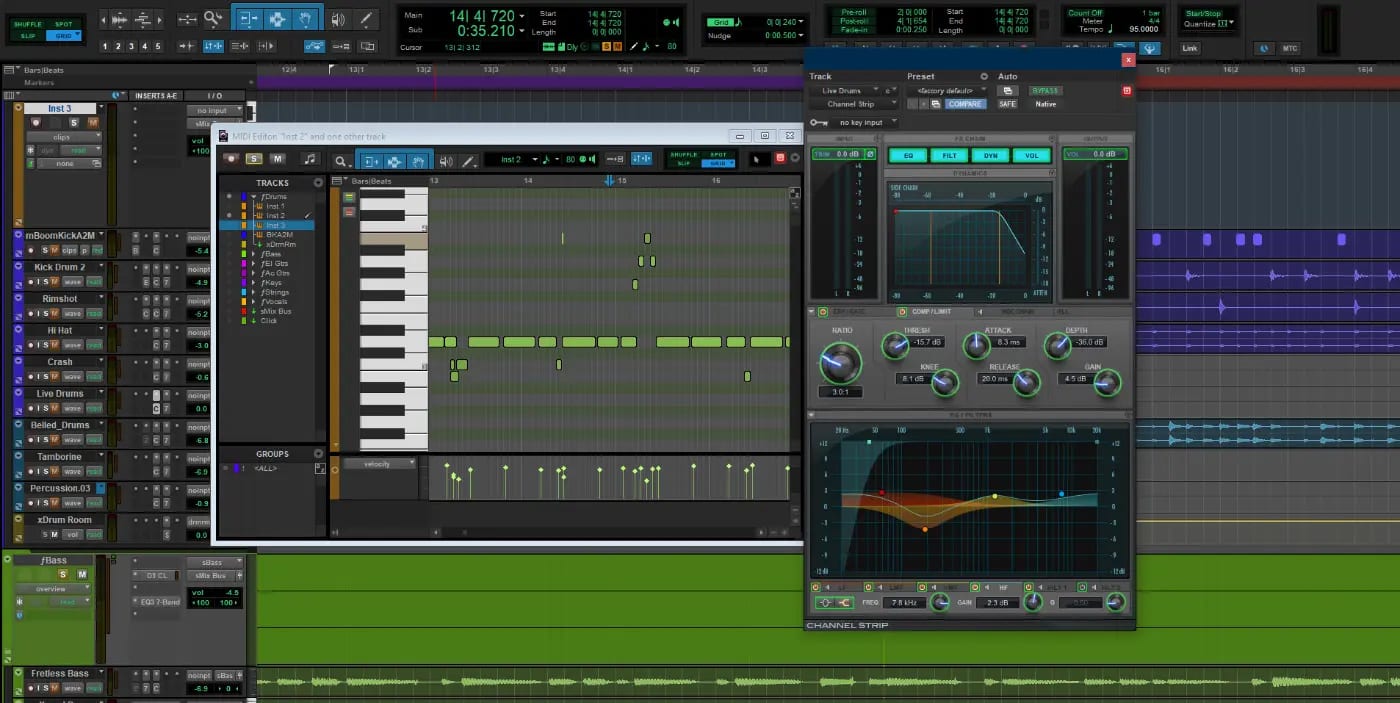
Task: Switch to the DYN section tab
Action: (x=990, y=155)
